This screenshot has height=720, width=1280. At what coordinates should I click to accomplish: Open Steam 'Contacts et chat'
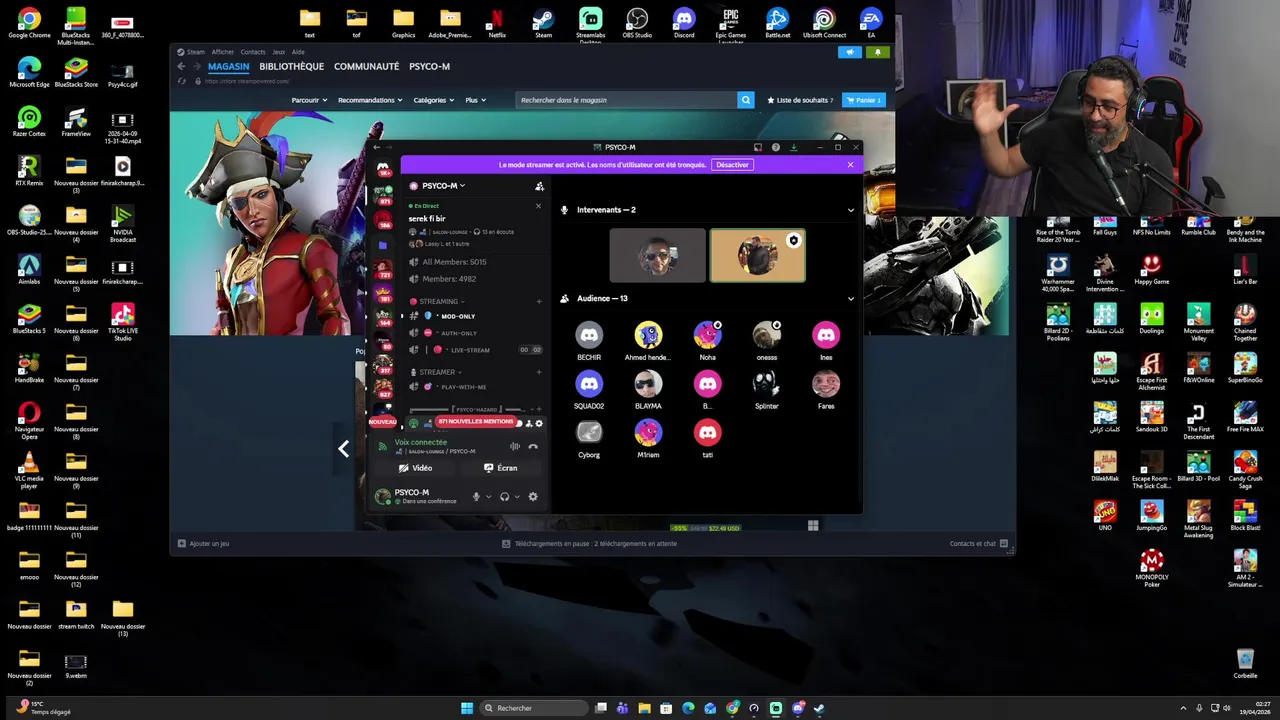[978, 543]
